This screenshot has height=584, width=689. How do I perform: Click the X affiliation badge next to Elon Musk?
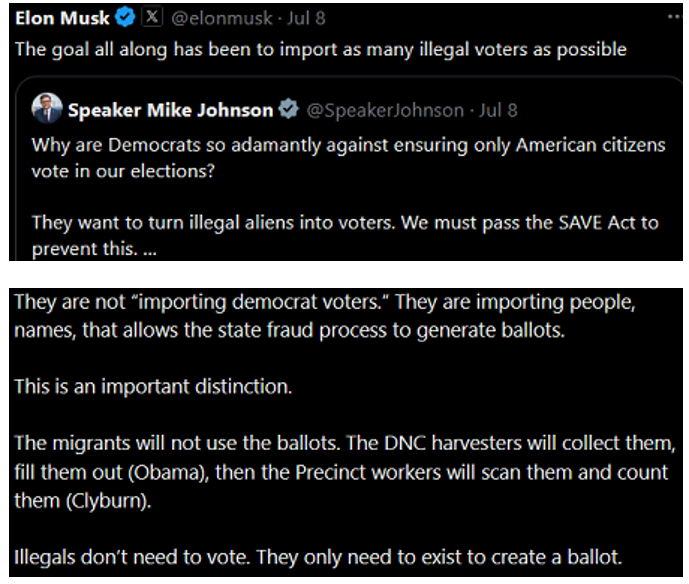152,18
